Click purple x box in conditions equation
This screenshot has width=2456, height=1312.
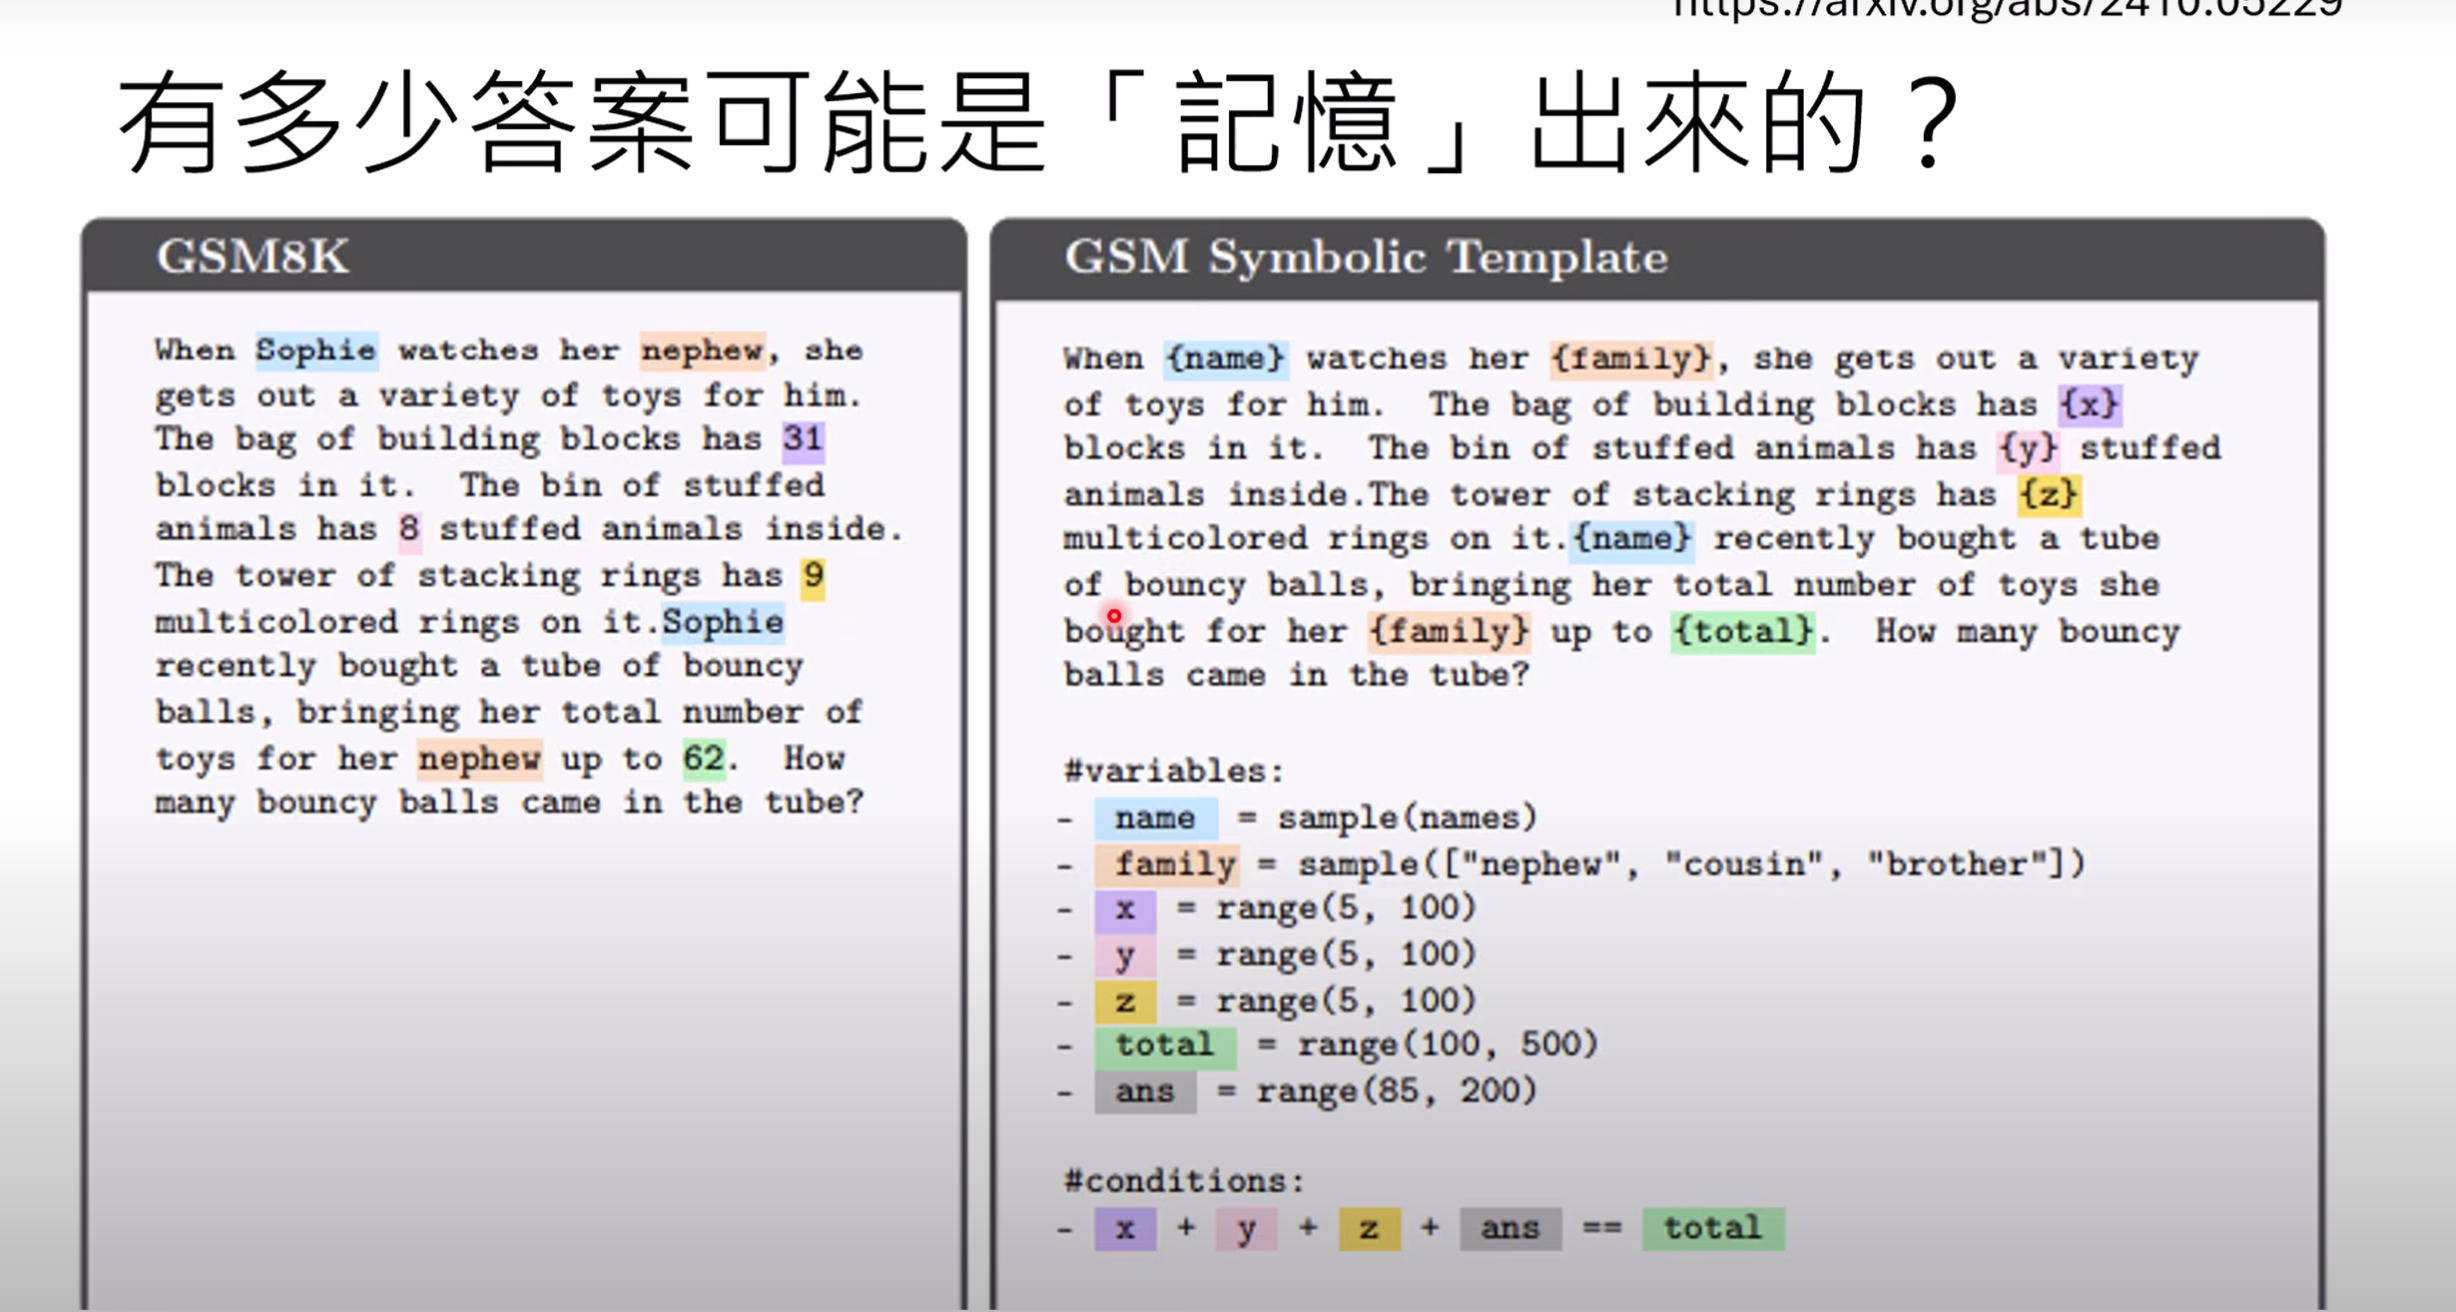click(1125, 1229)
